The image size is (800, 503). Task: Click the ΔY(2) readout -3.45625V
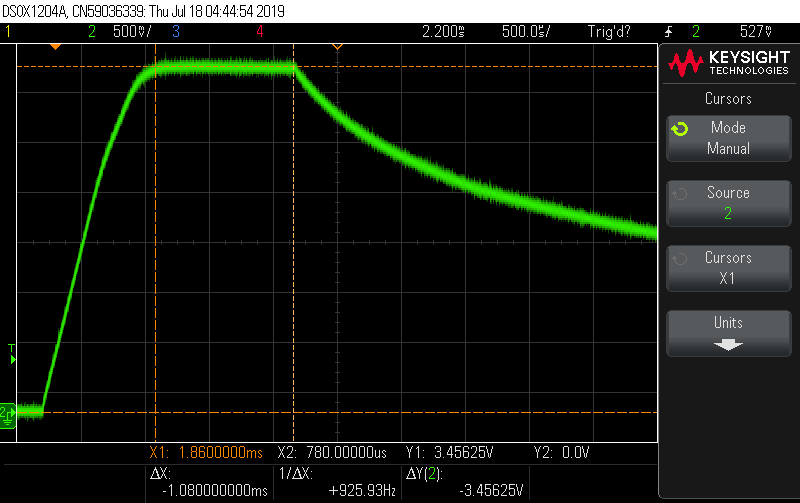(491, 491)
